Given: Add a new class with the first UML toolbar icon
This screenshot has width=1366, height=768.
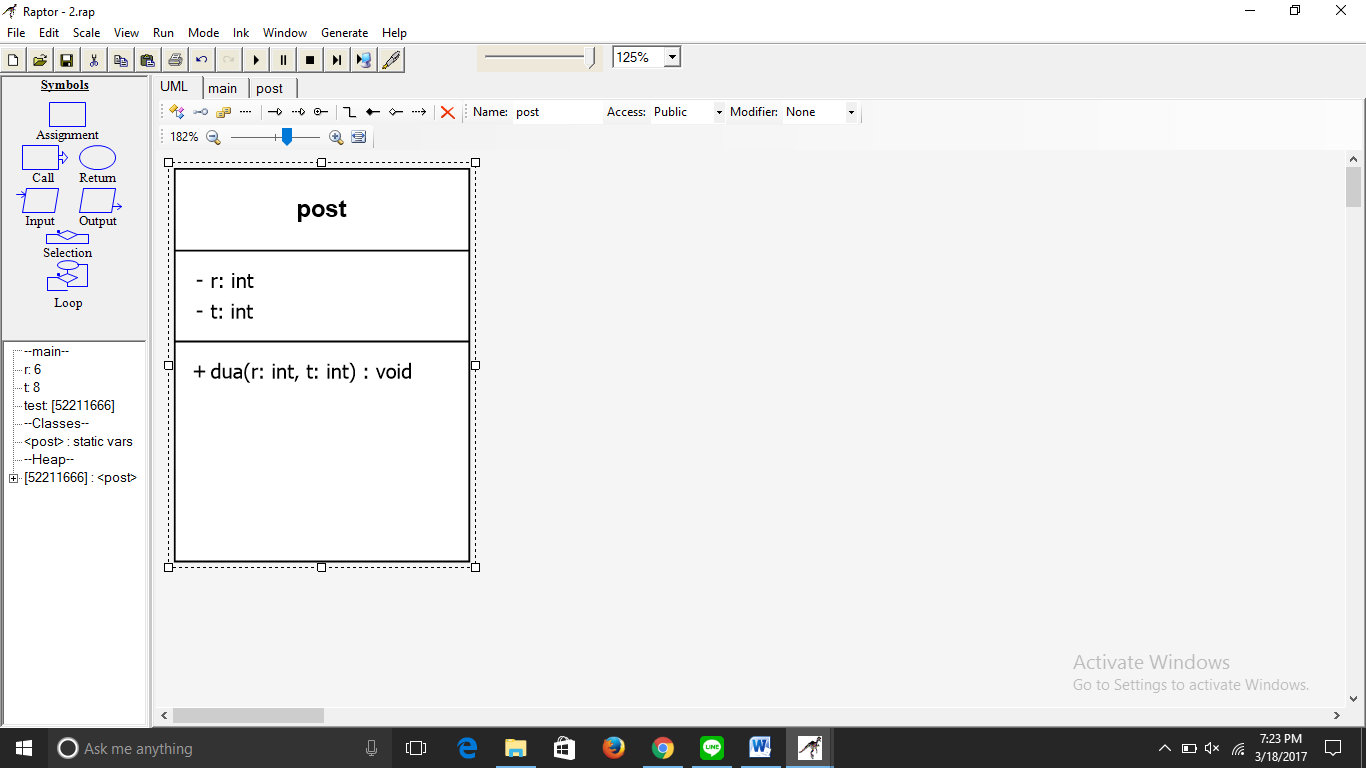Looking at the screenshot, I should click(x=177, y=112).
